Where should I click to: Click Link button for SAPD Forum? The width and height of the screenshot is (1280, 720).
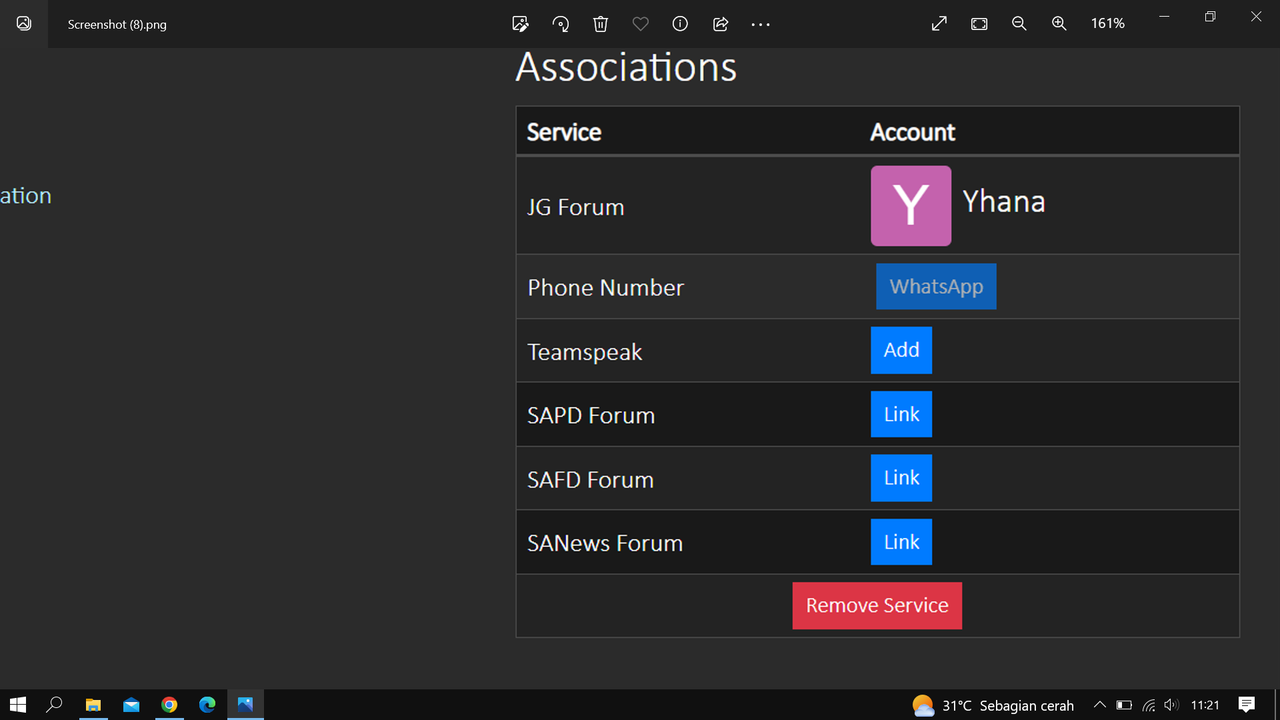901,414
